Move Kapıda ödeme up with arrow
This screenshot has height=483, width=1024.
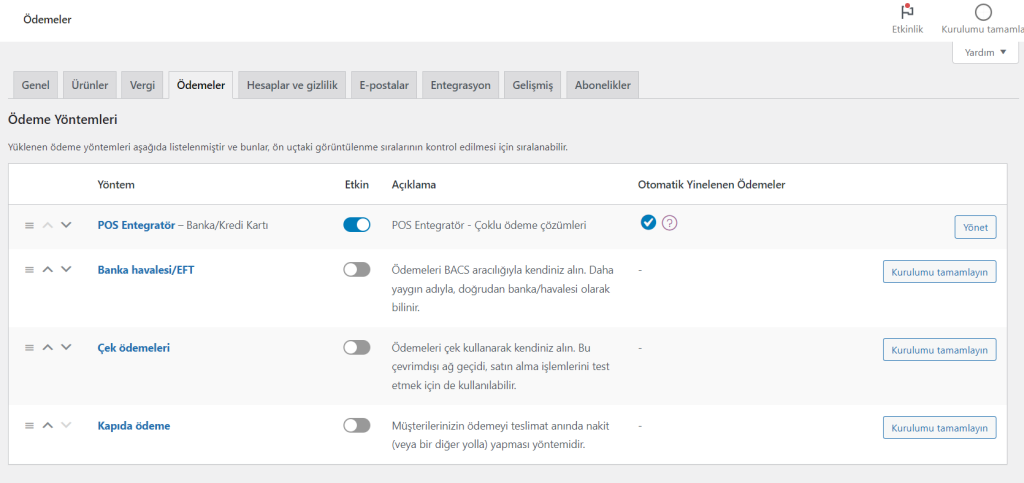pos(48,425)
